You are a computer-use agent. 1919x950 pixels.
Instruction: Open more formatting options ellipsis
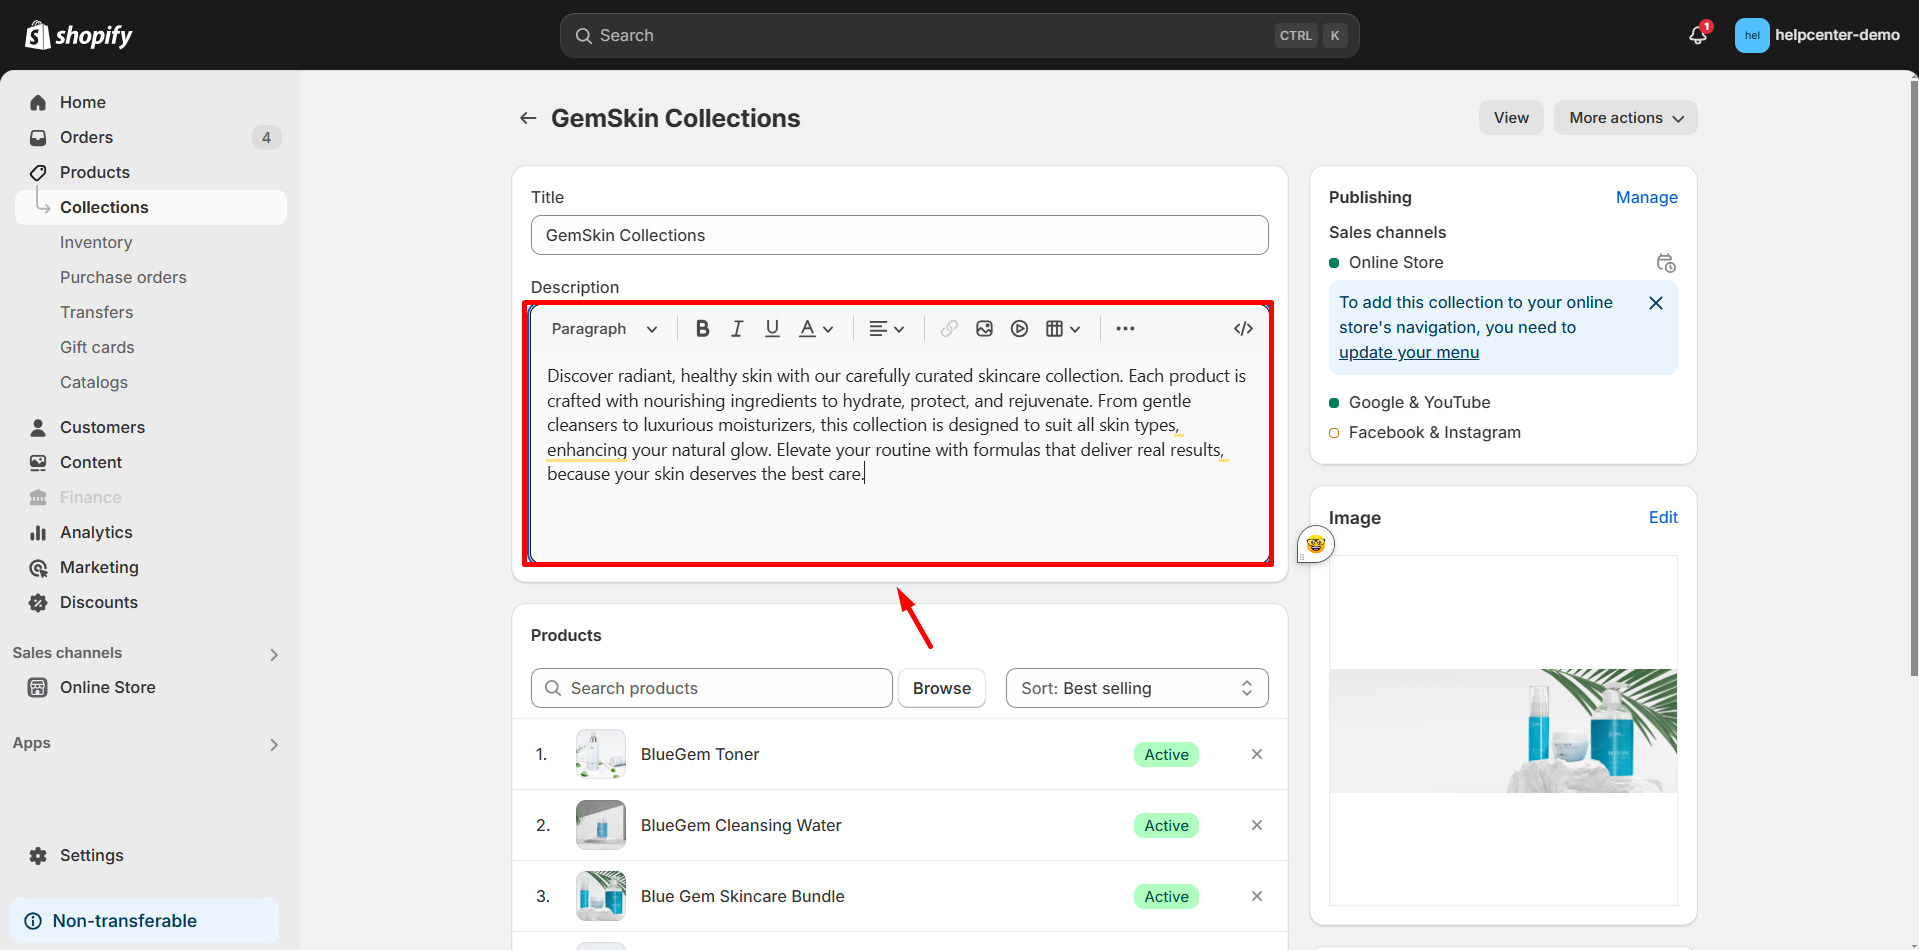pos(1125,329)
